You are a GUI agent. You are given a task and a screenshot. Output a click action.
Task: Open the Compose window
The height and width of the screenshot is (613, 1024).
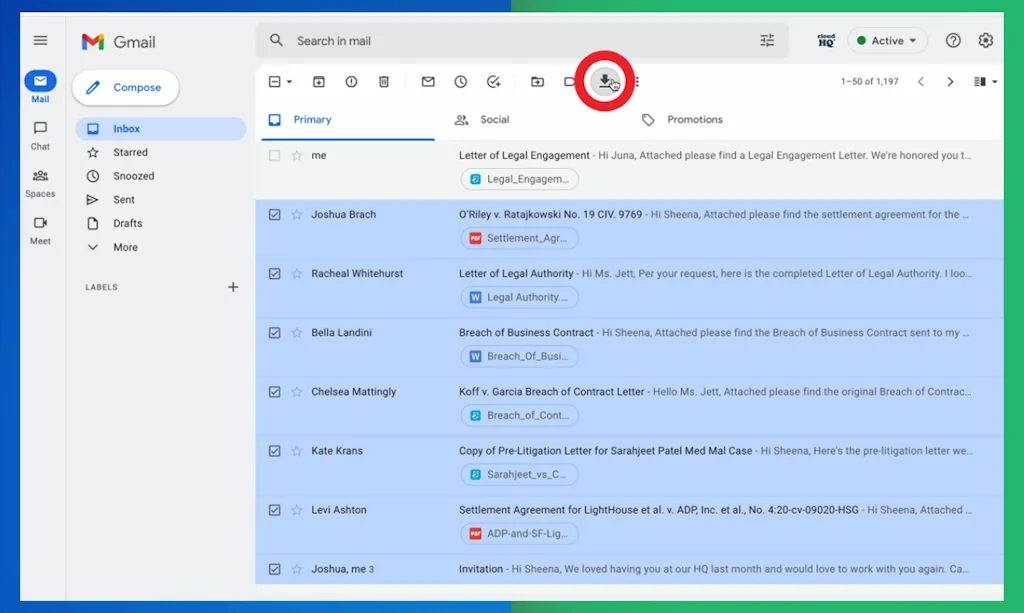click(125, 88)
